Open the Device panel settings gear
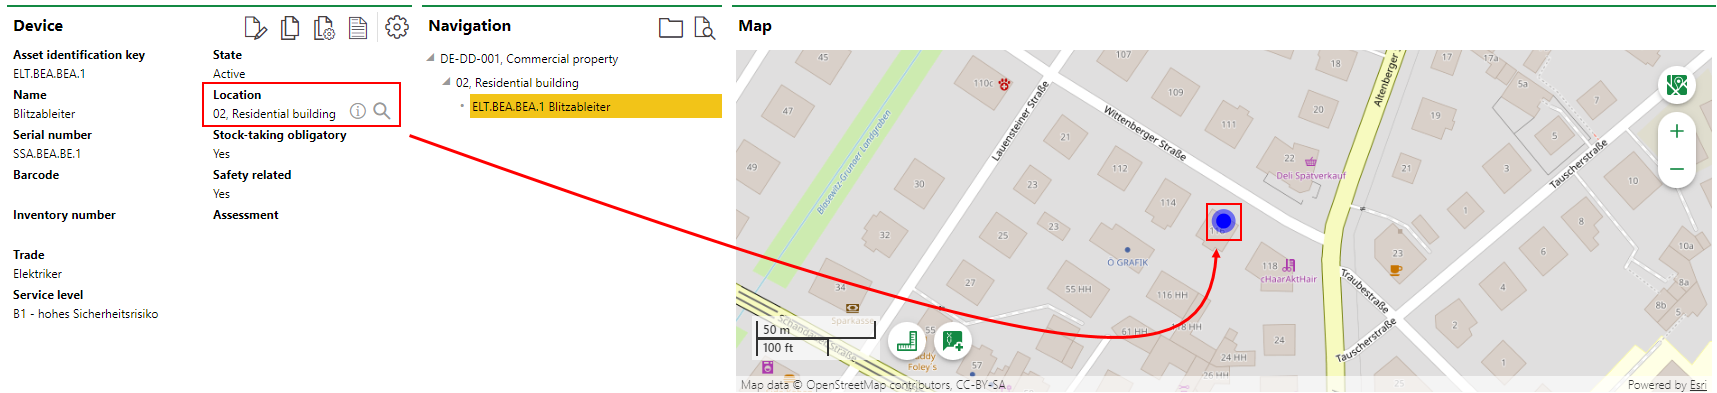 coord(396,27)
